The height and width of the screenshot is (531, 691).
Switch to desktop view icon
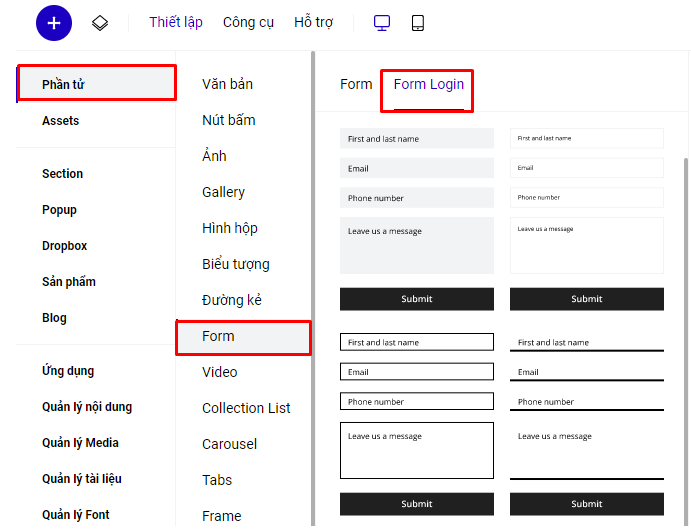[382, 23]
